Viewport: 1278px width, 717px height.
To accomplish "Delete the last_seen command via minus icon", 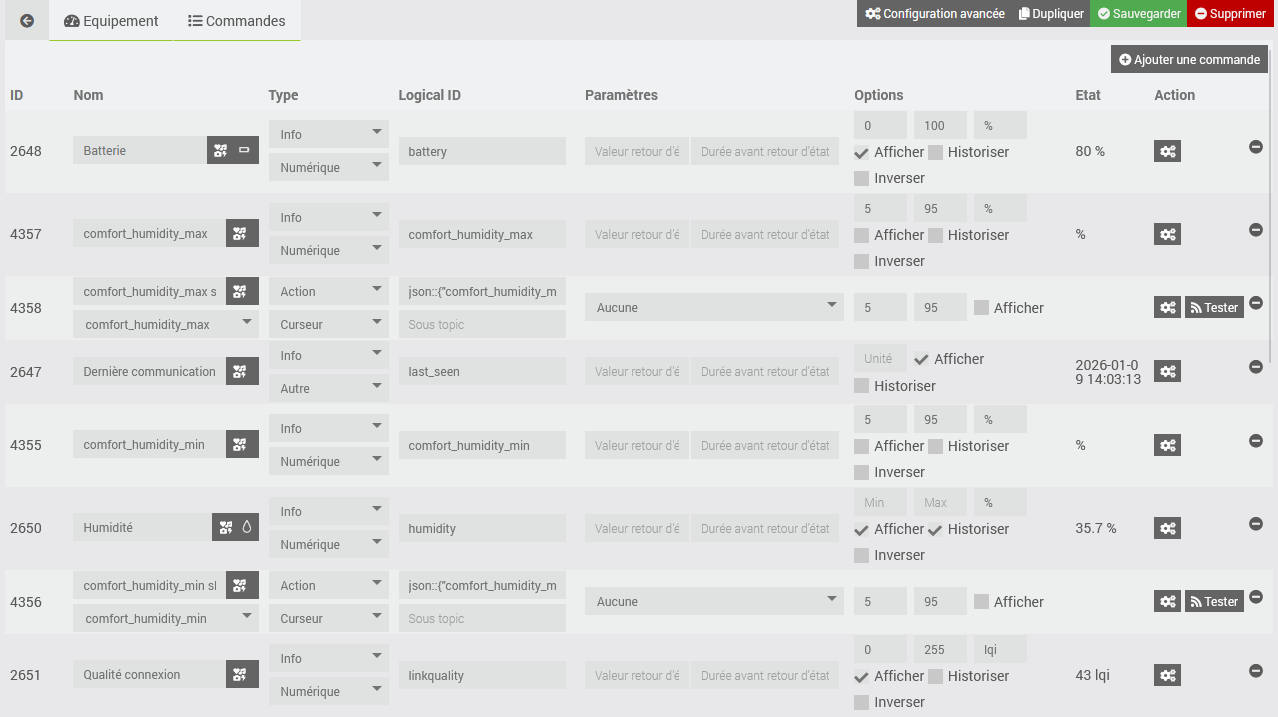I will tap(1256, 367).
